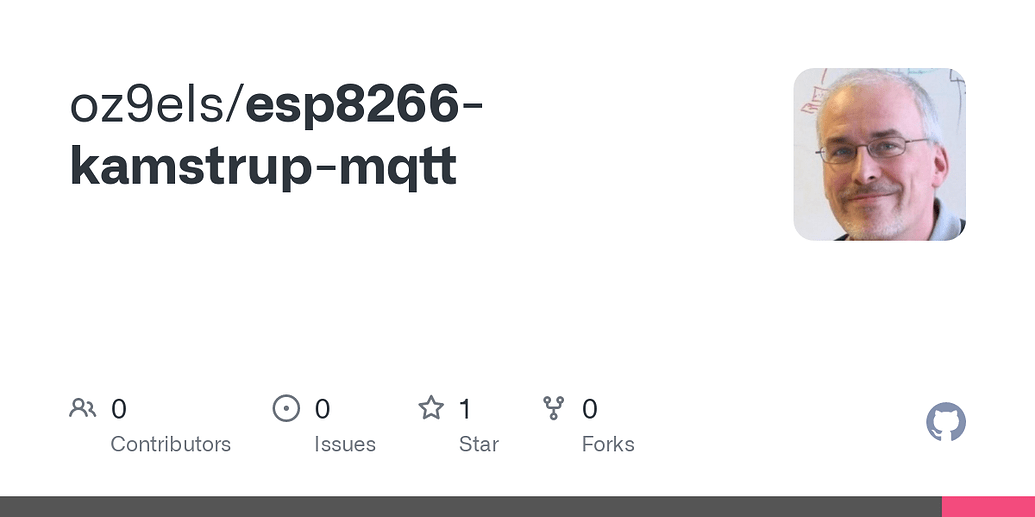Viewport: 1035px width, 517px height.
Task: Click the star count showing 1
Action: (x=465, y=409)
